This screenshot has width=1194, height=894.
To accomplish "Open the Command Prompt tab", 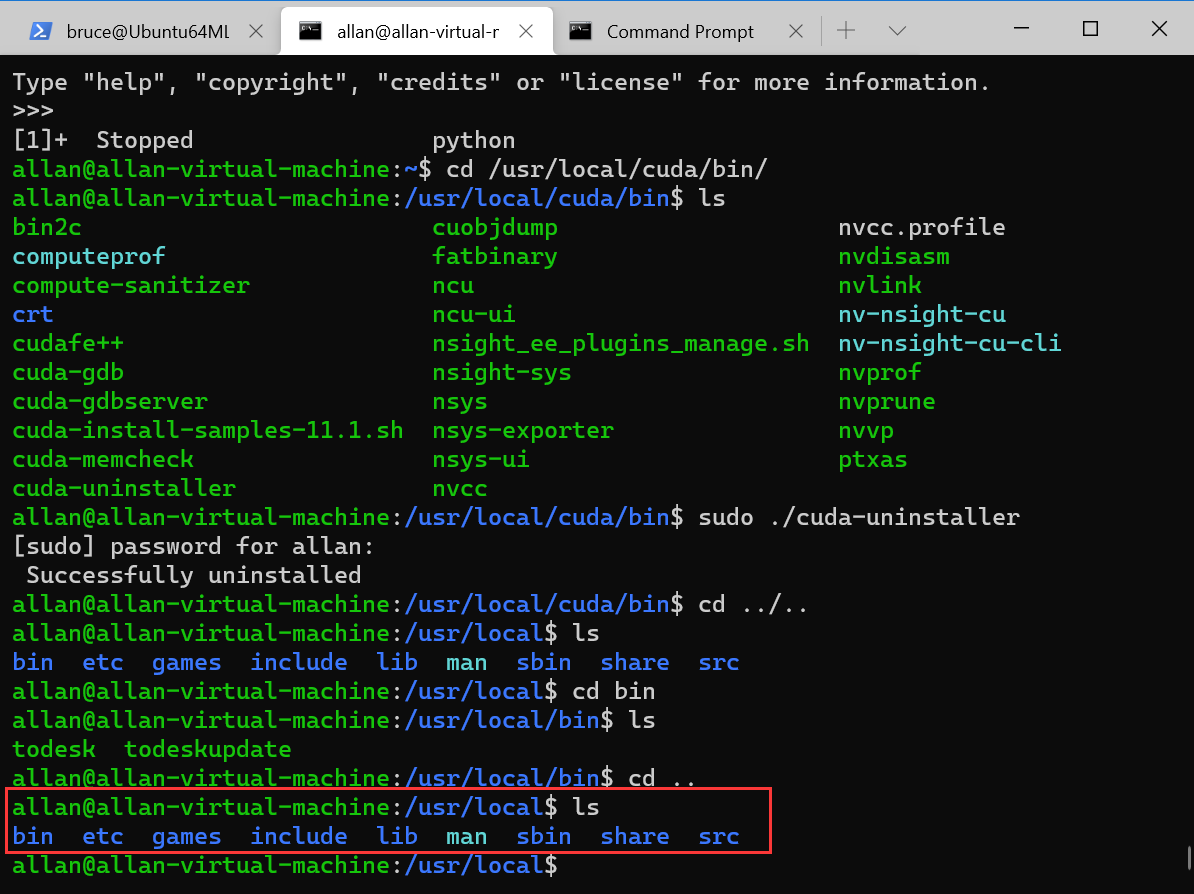I will (679, 31).
